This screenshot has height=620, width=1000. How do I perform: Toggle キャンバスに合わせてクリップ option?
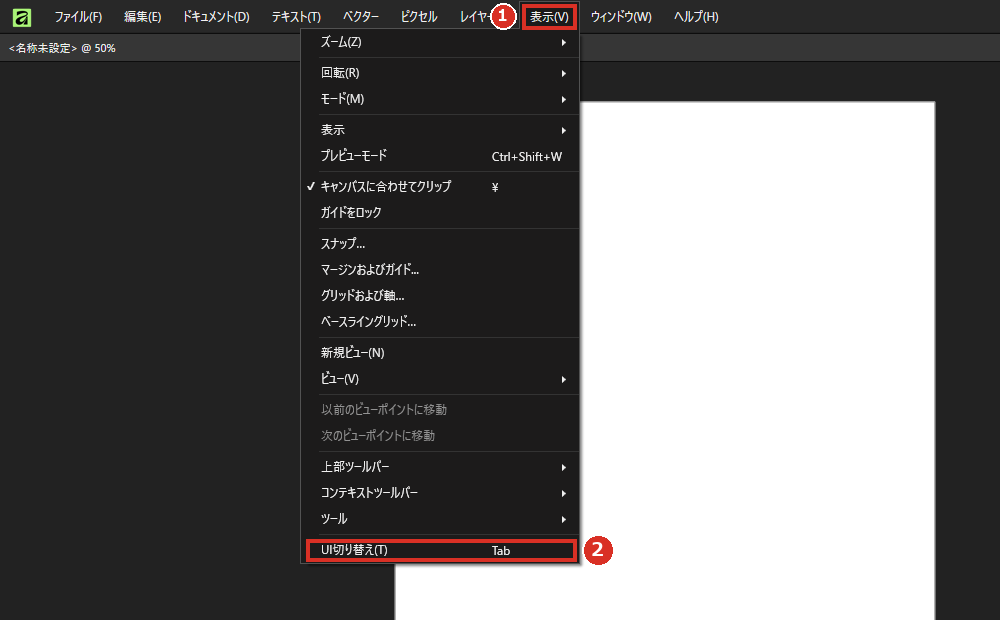440,187
